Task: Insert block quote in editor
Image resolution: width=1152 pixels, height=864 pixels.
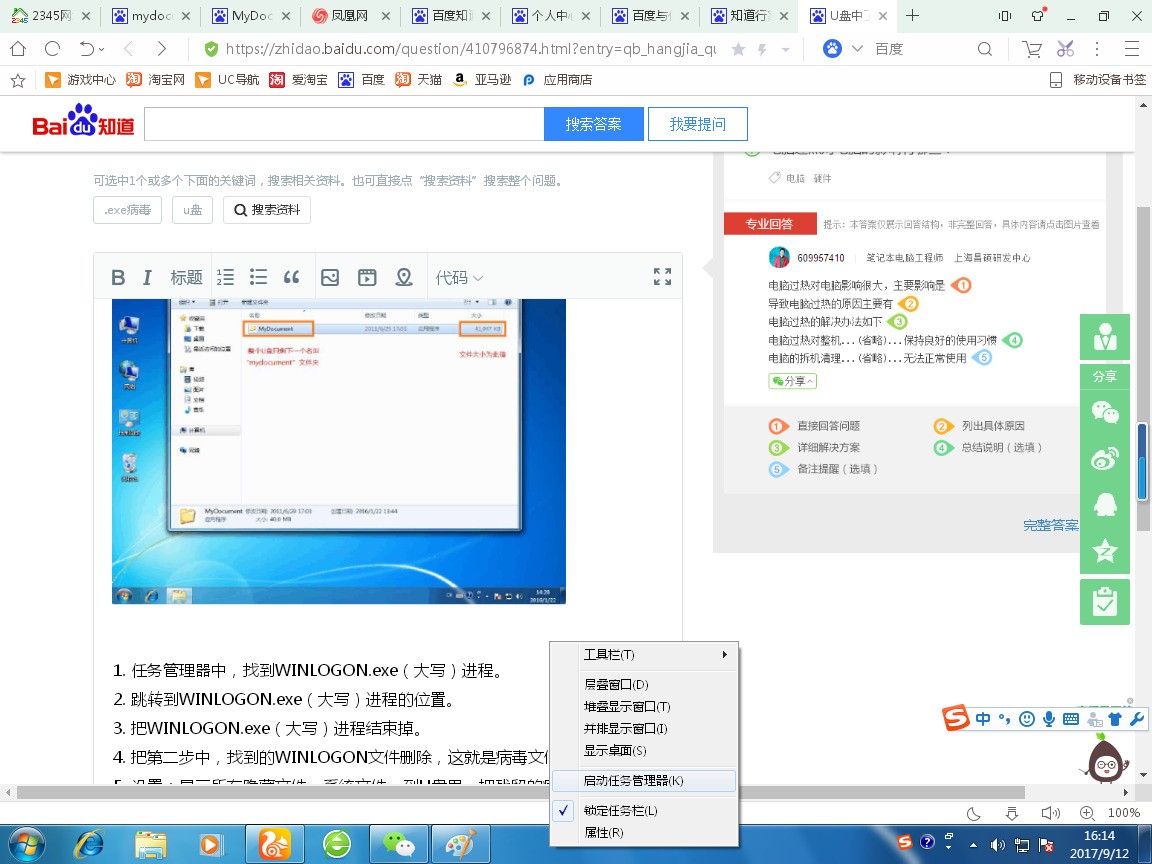Action: [292, 277]
